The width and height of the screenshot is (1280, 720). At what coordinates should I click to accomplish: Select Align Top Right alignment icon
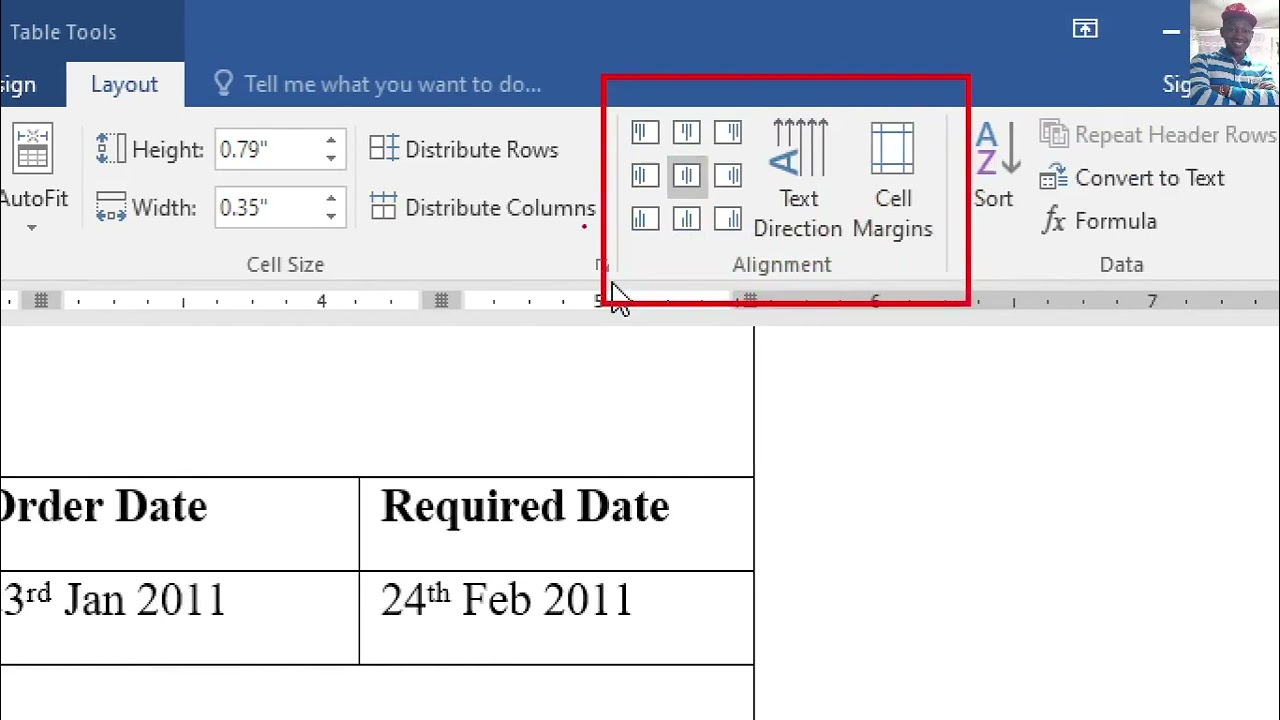point(728,133)
